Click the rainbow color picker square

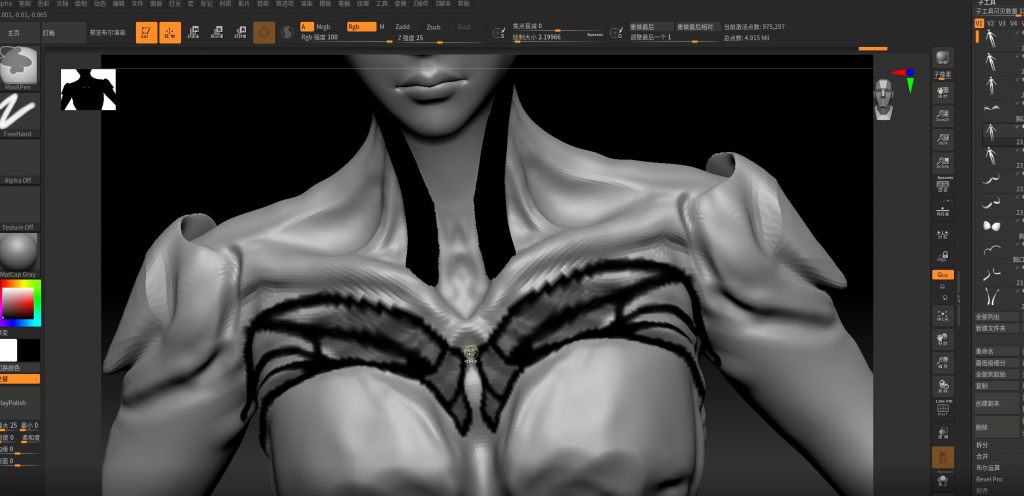pyautogui.click(x=20, y=303)
